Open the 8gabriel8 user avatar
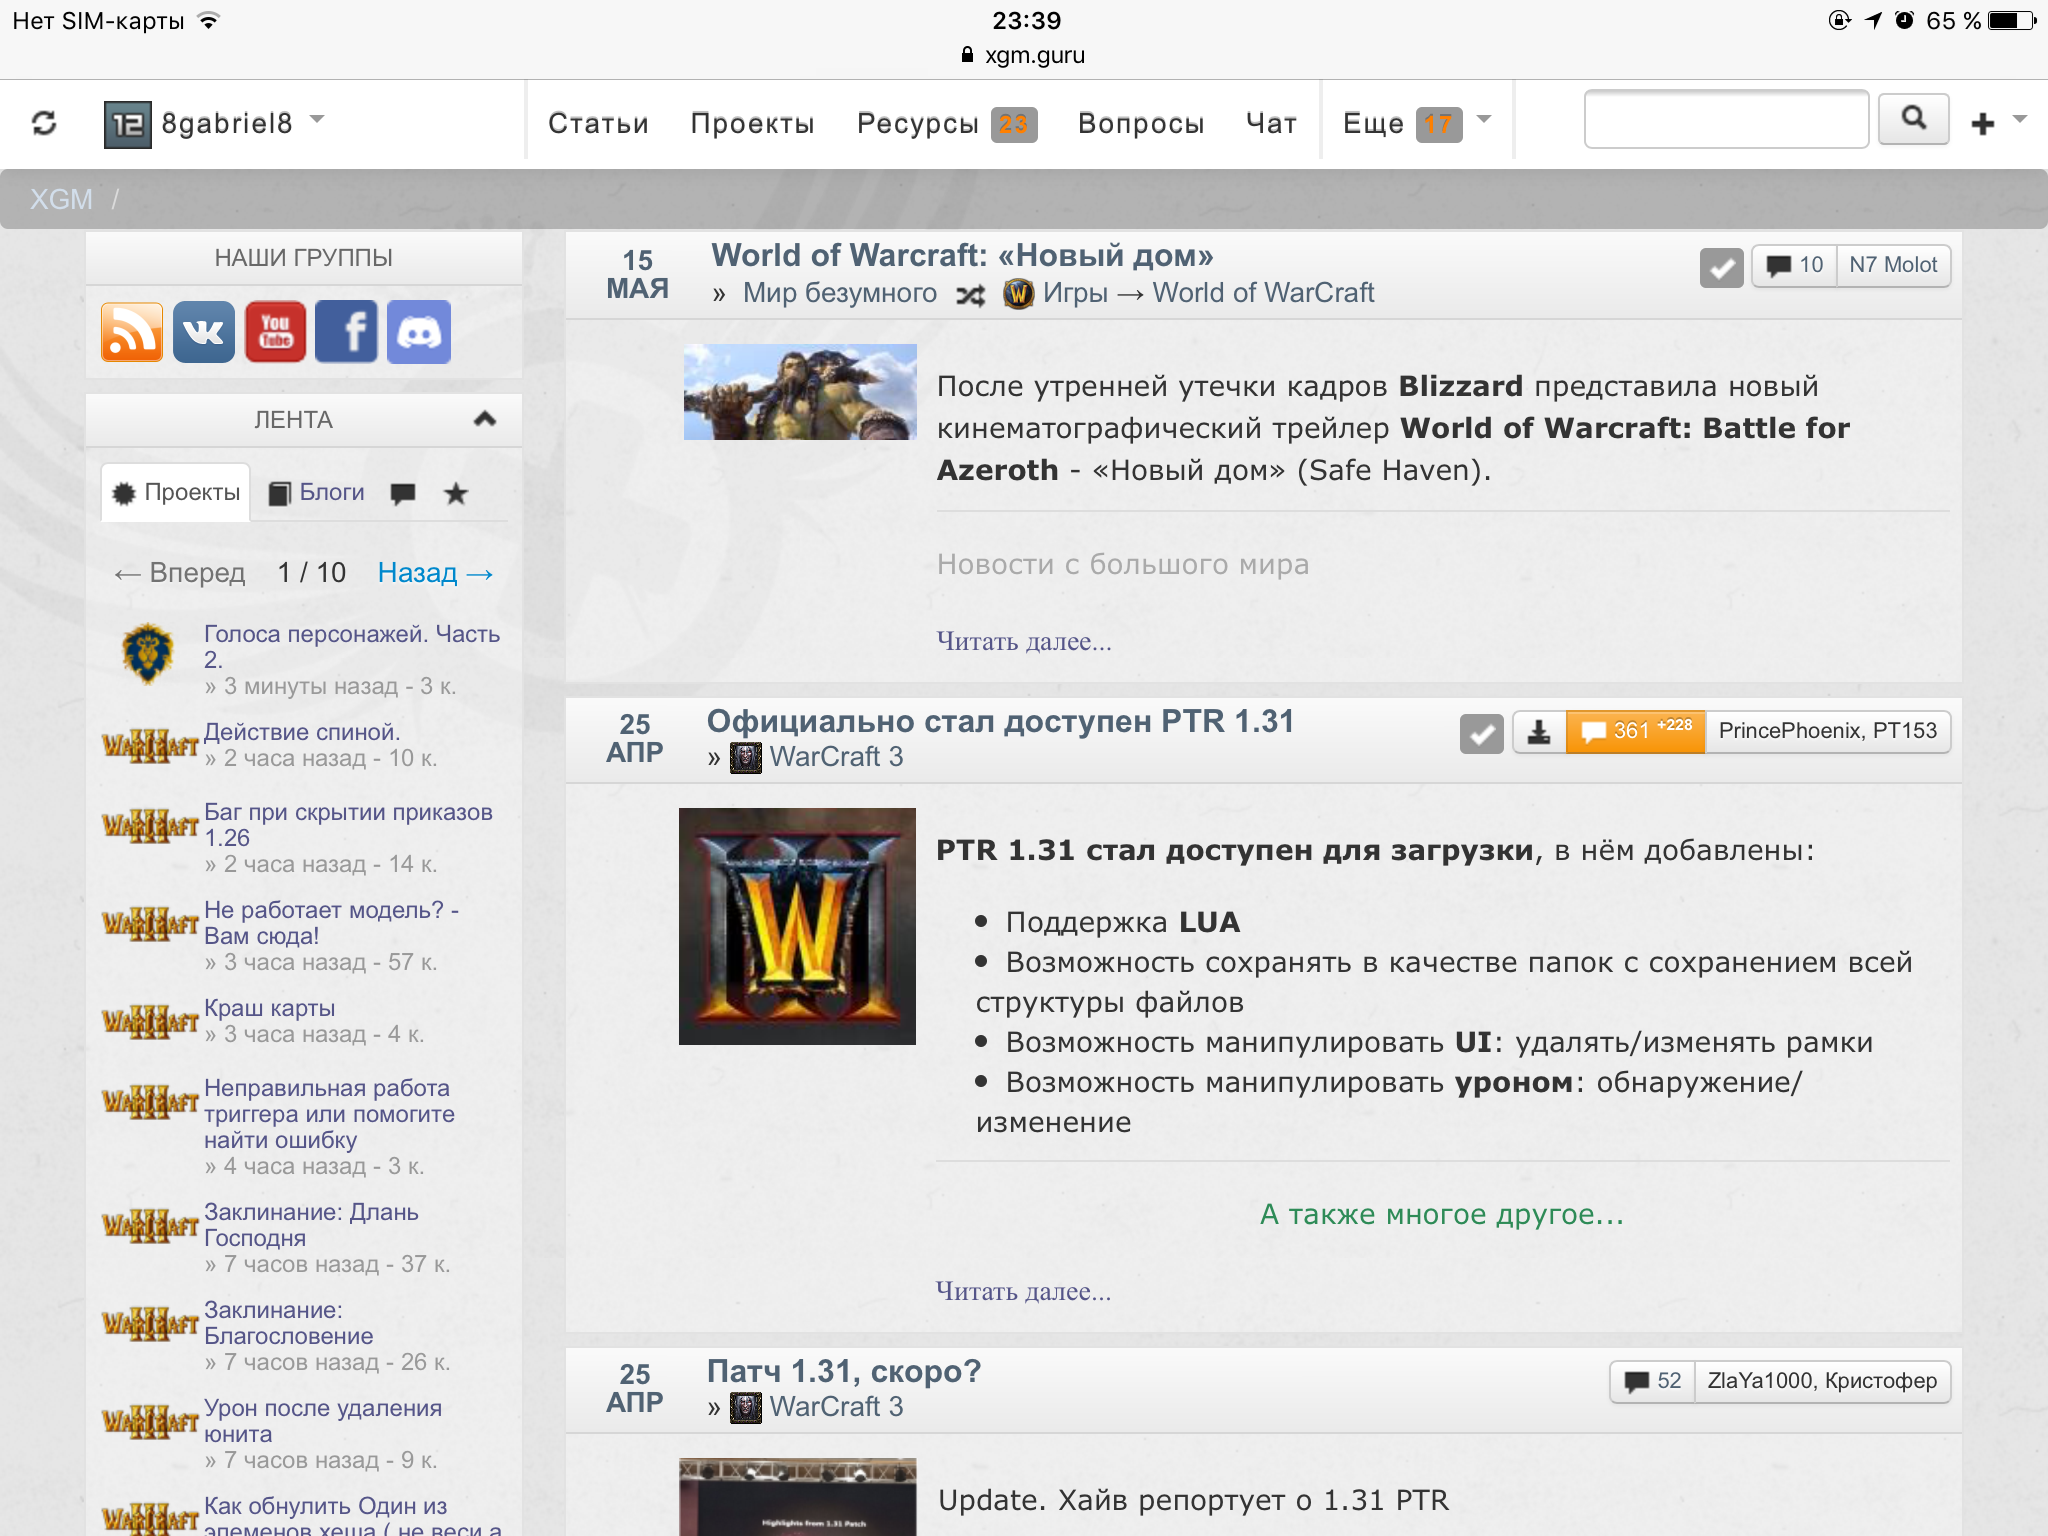The height and width of the screenshot is (1536, 2048). 128,124
